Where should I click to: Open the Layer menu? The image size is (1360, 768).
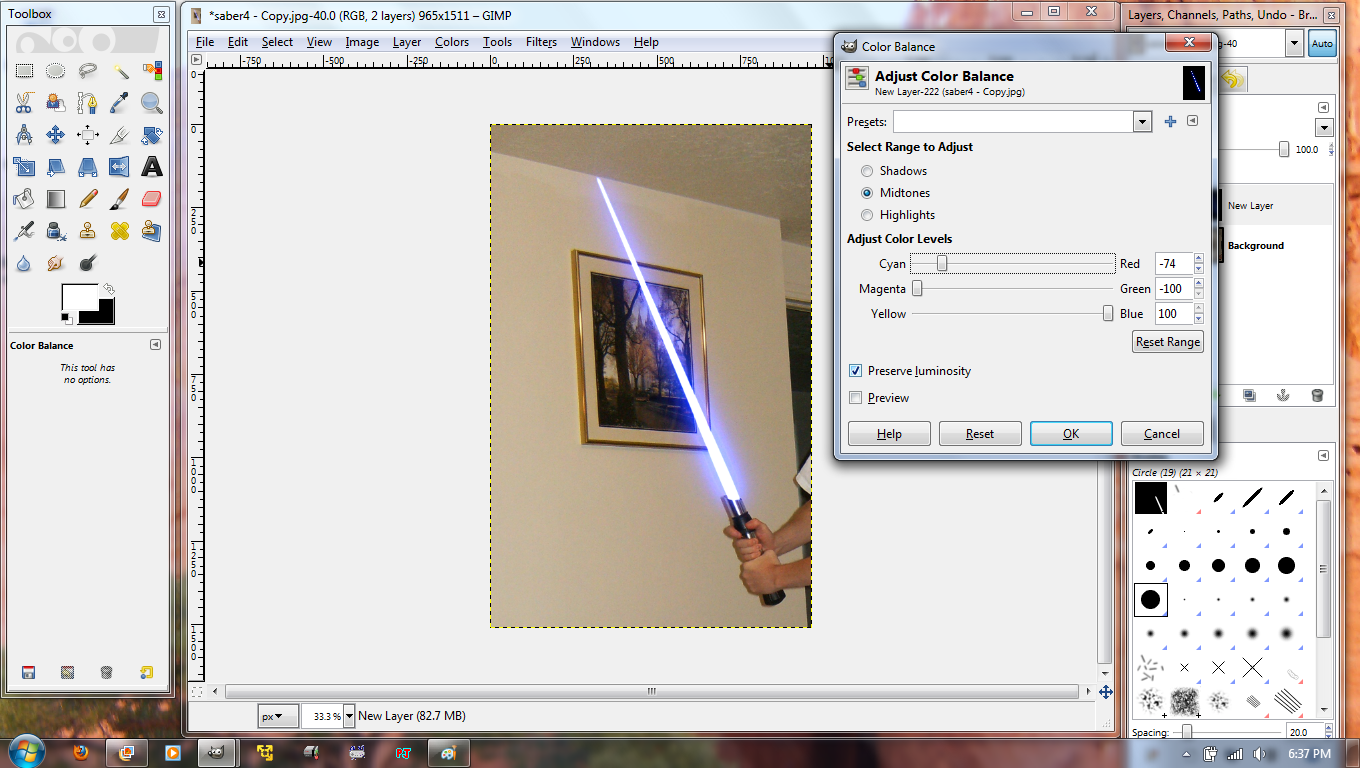pyautogui.click(x=407, y=42)
